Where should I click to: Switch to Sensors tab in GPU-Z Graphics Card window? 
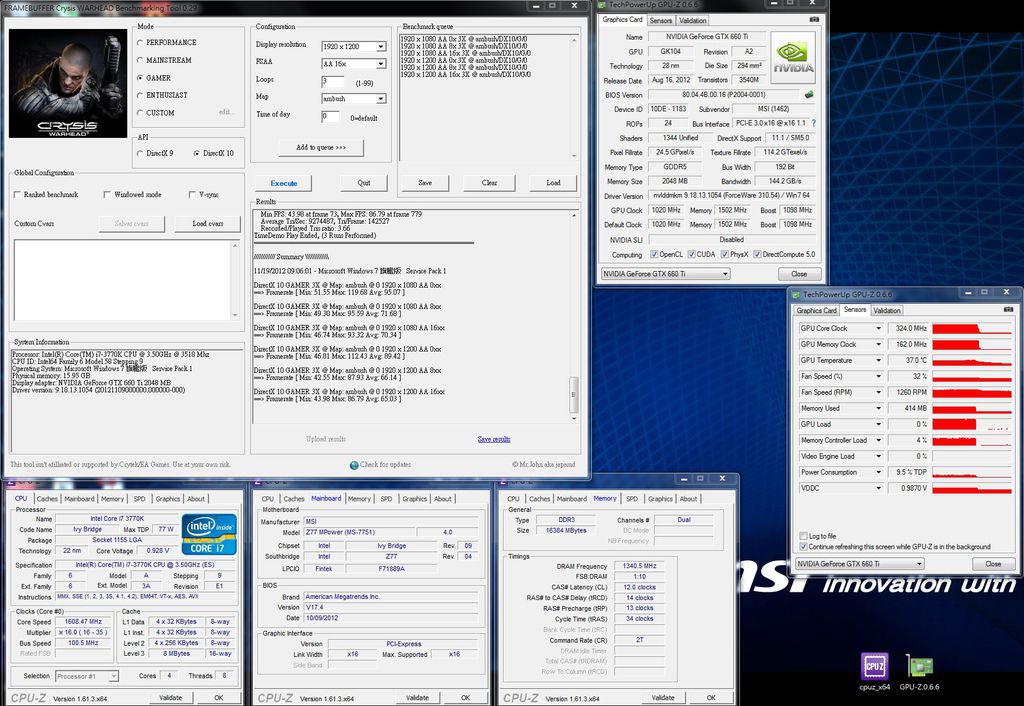point(660,20)
